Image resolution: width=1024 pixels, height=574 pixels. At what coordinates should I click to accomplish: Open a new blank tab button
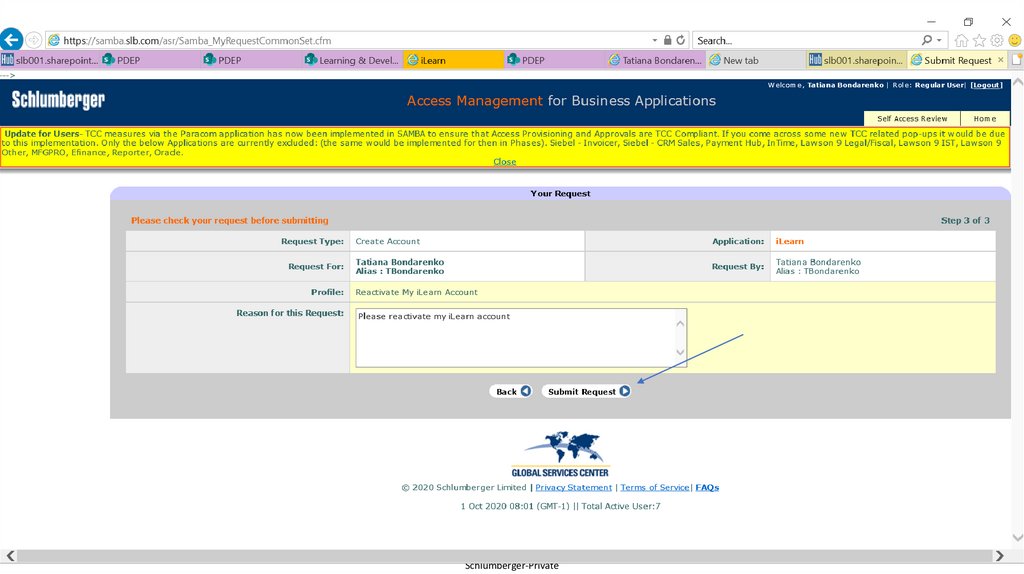pyautogui.click(x=1017, y=59)
